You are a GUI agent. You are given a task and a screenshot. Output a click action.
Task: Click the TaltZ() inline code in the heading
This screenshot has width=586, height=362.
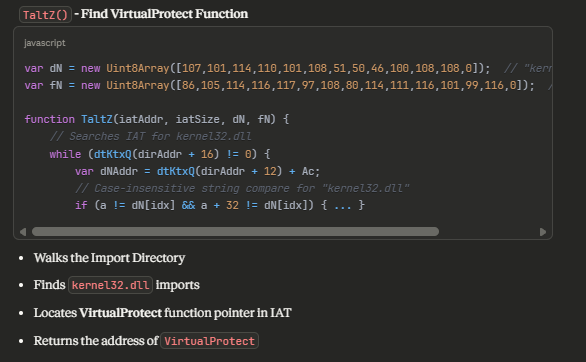[x=45, y=15]
